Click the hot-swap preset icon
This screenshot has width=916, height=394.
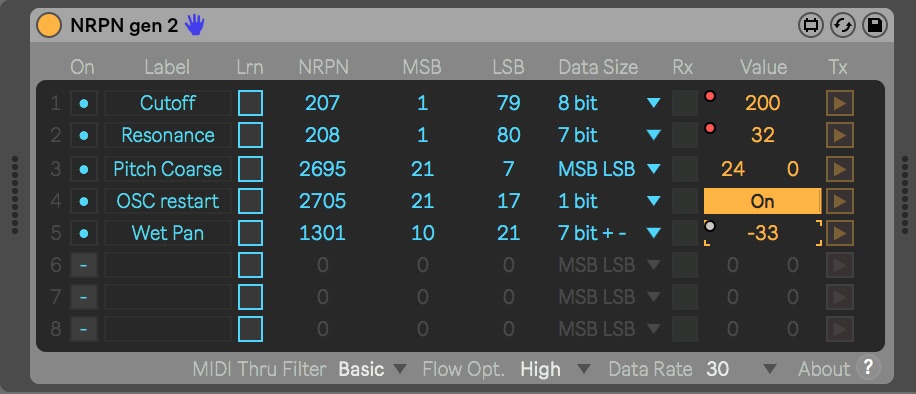click(842, 26)
